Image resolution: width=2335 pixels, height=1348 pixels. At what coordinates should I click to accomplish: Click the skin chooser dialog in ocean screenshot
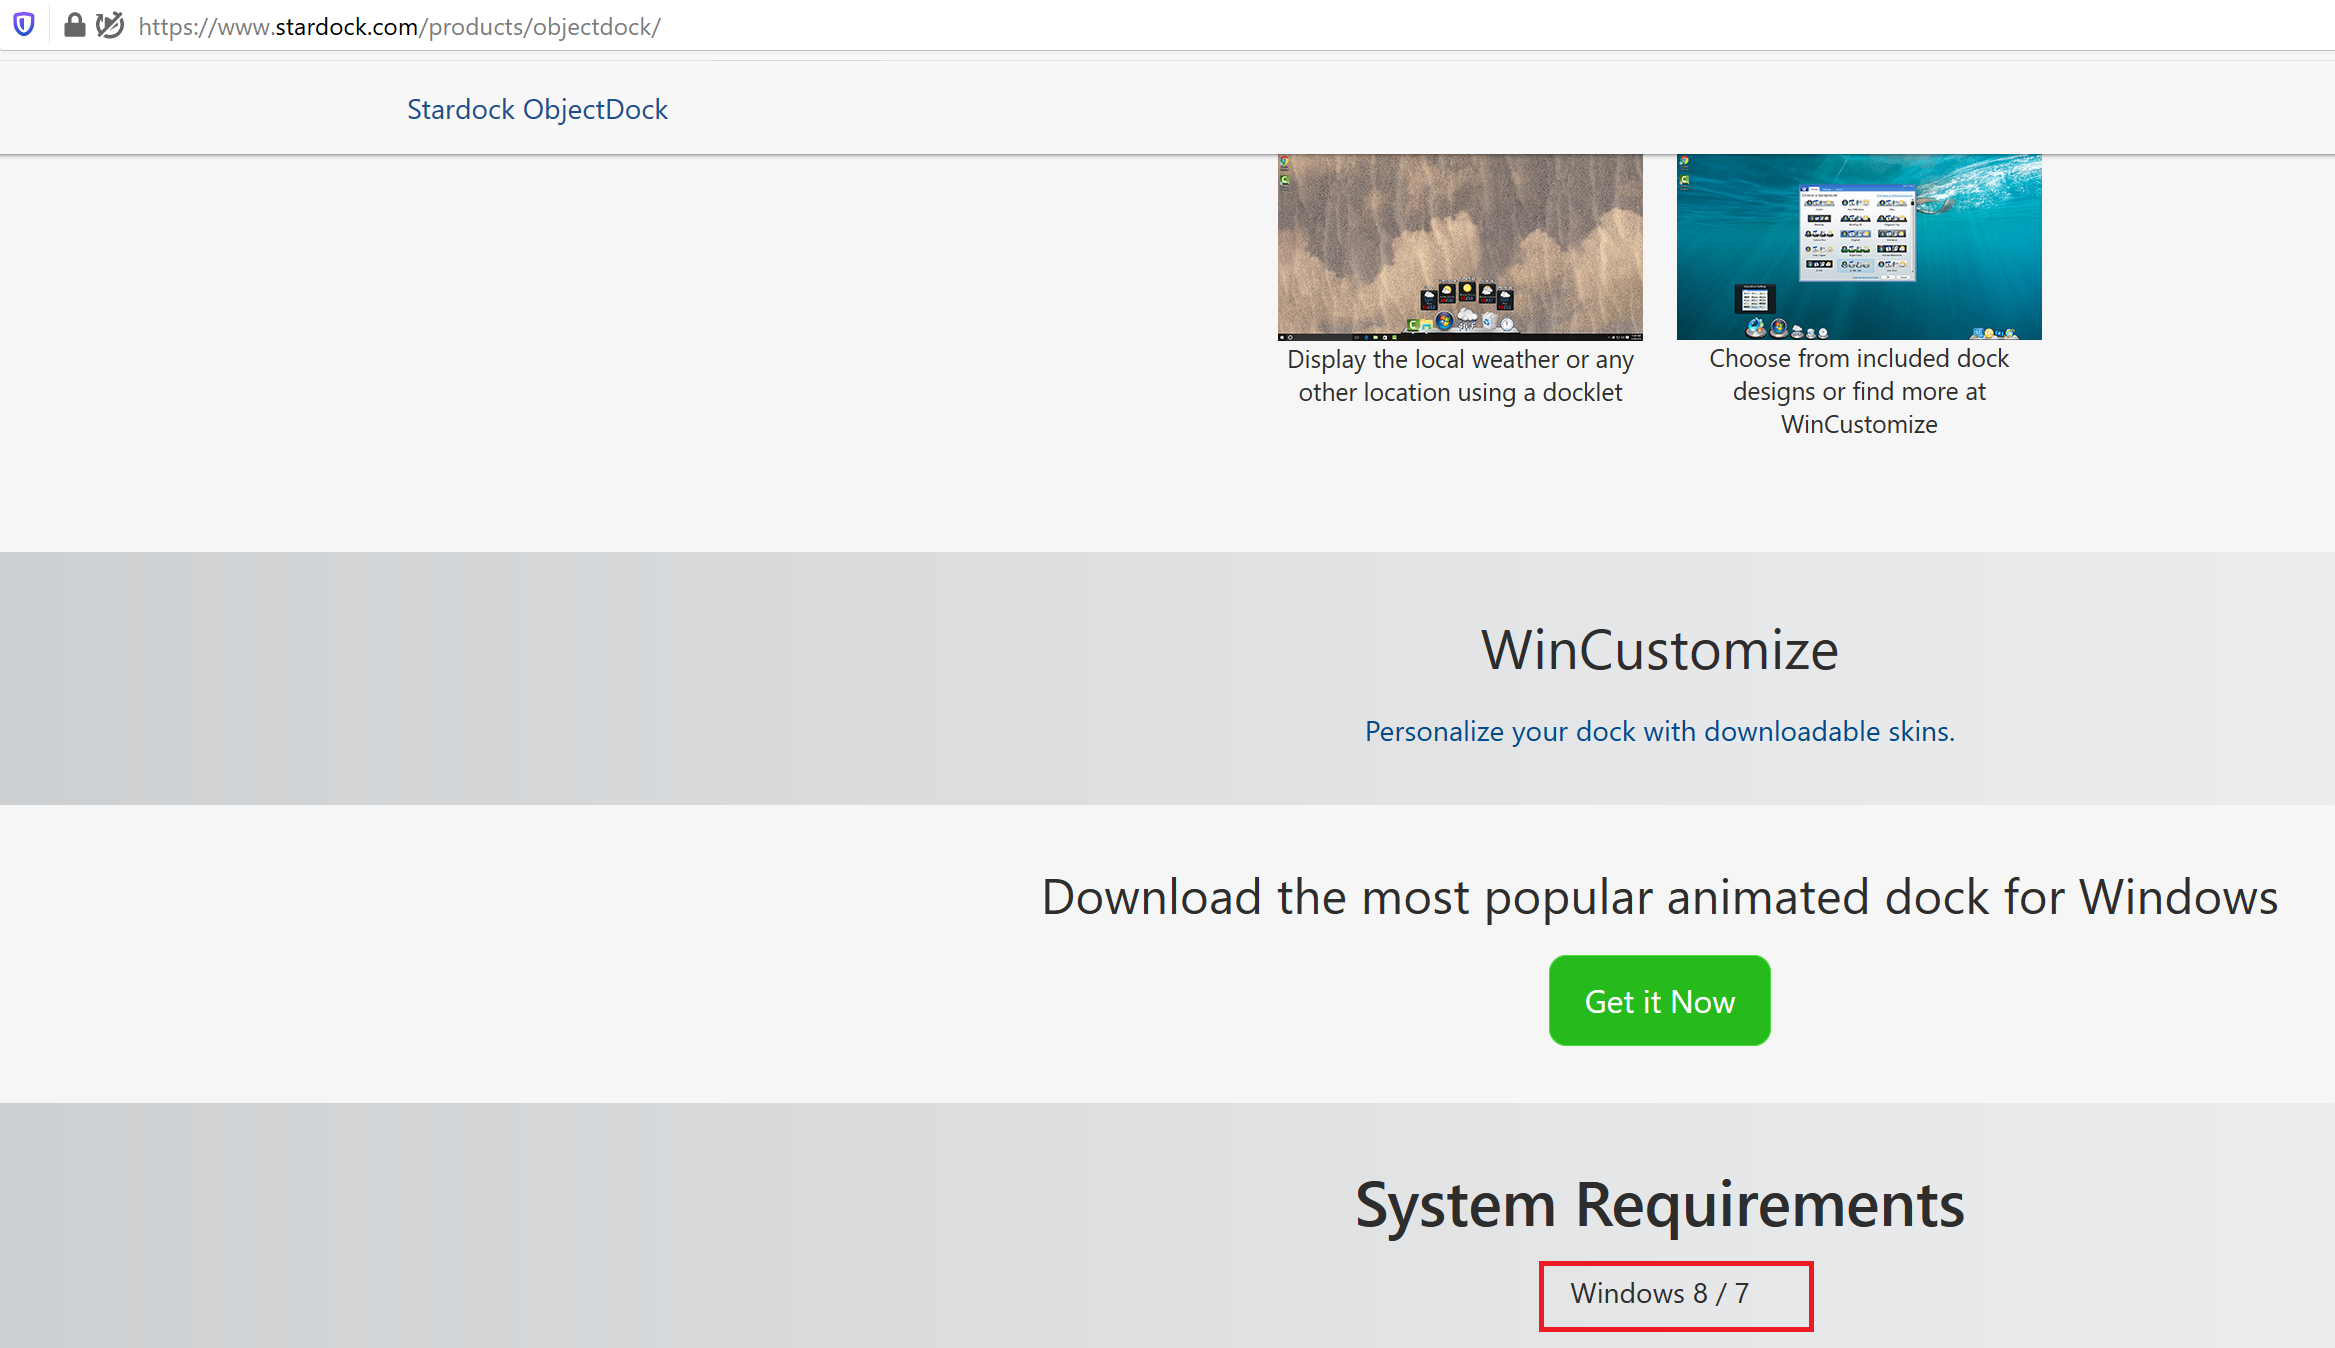[x=1857, y=232]
